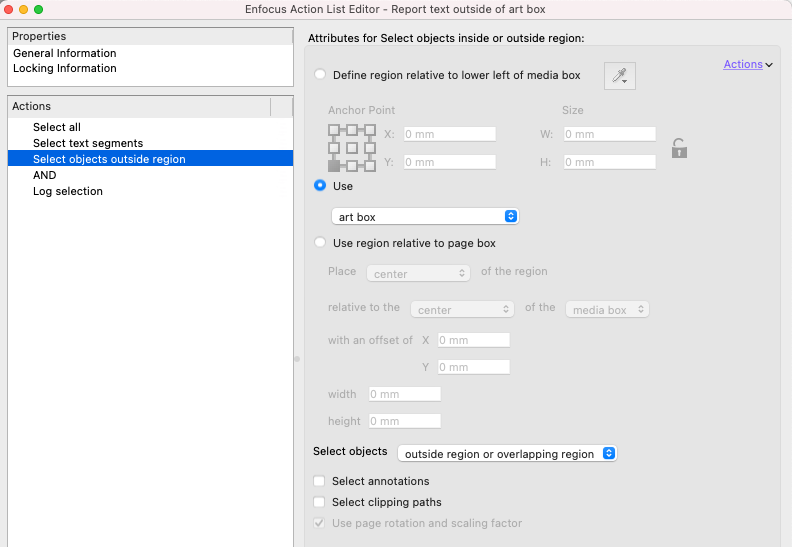Enable the Select clipping paths checkbox

click(x=319, y=502)
